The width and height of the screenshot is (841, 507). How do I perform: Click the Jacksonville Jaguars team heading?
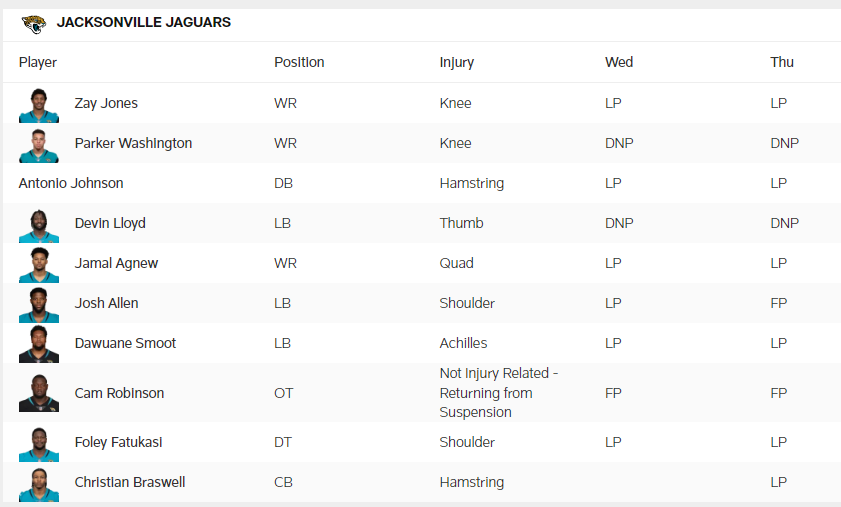(144, 22)
